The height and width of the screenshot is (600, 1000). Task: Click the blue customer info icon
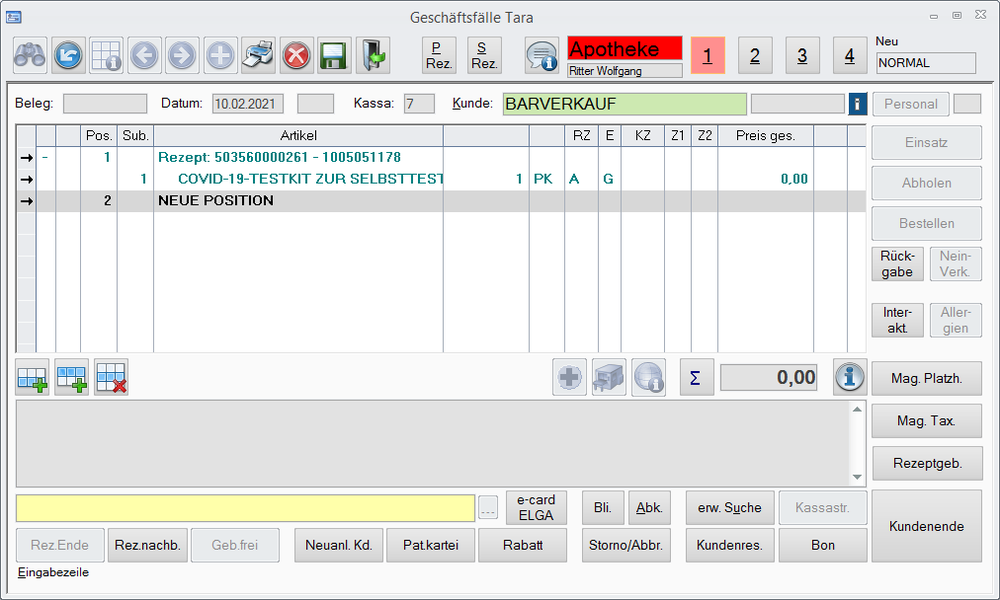pyautogui.click(x=857, y=104)
